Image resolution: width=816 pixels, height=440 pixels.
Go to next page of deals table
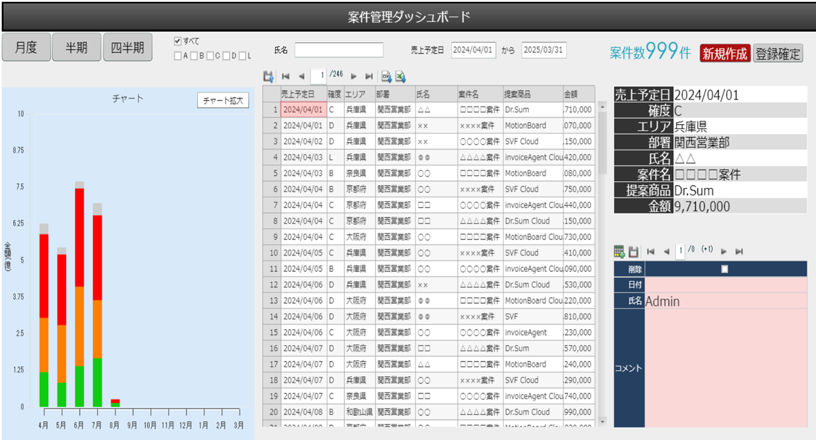[355, 76]
